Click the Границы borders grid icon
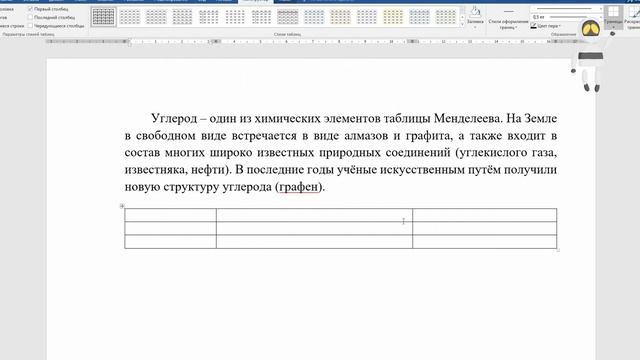 tap(613, 12)
